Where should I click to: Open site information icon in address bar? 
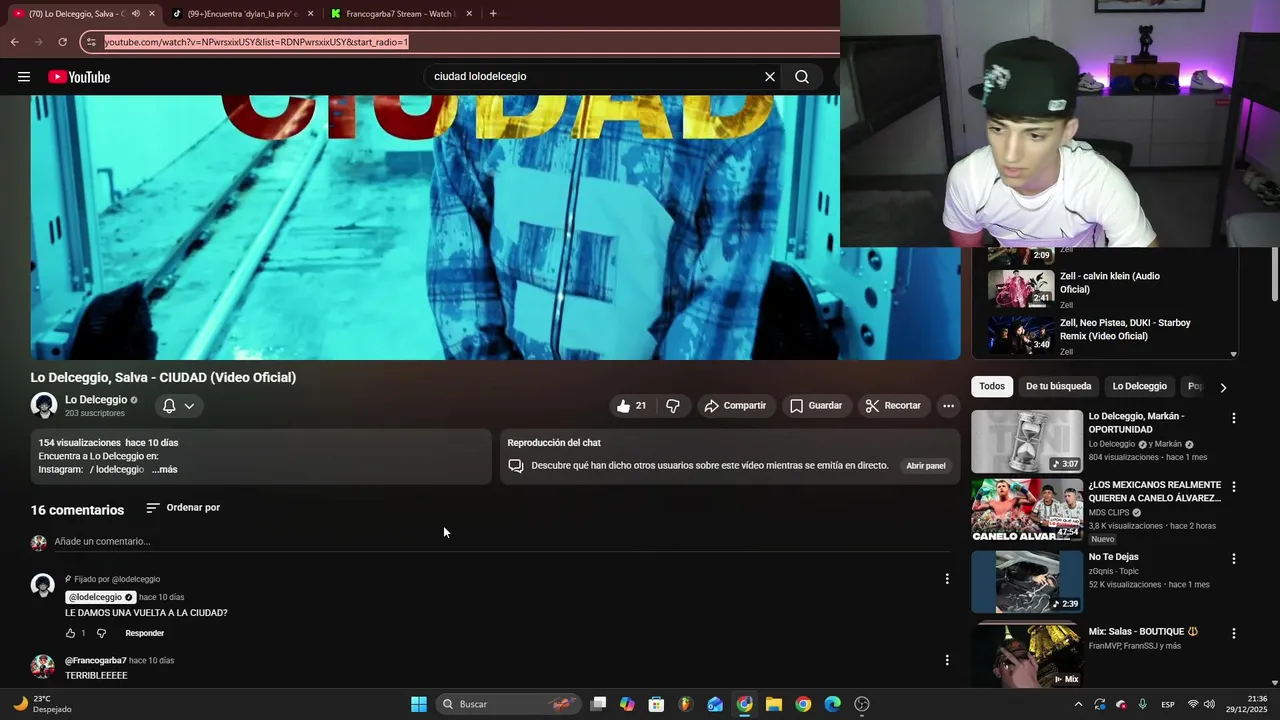point(91,42)
